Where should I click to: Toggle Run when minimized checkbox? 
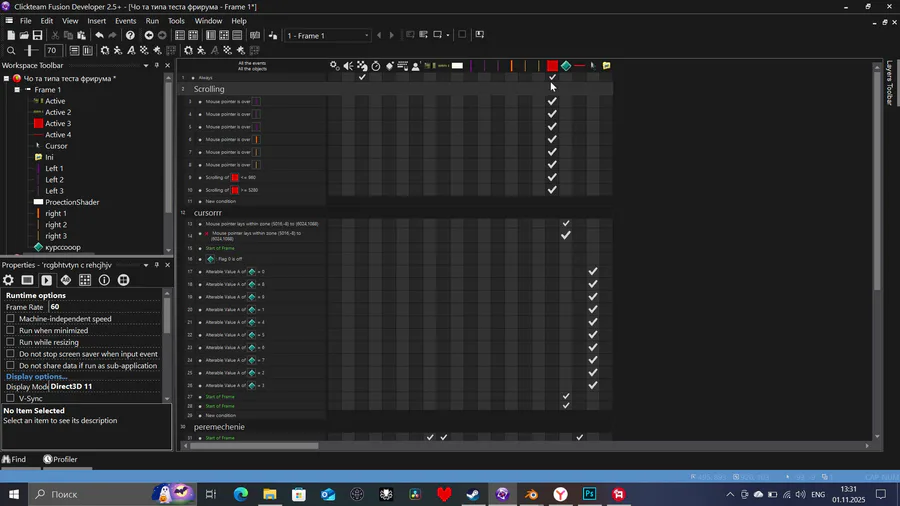pos(10,330)
